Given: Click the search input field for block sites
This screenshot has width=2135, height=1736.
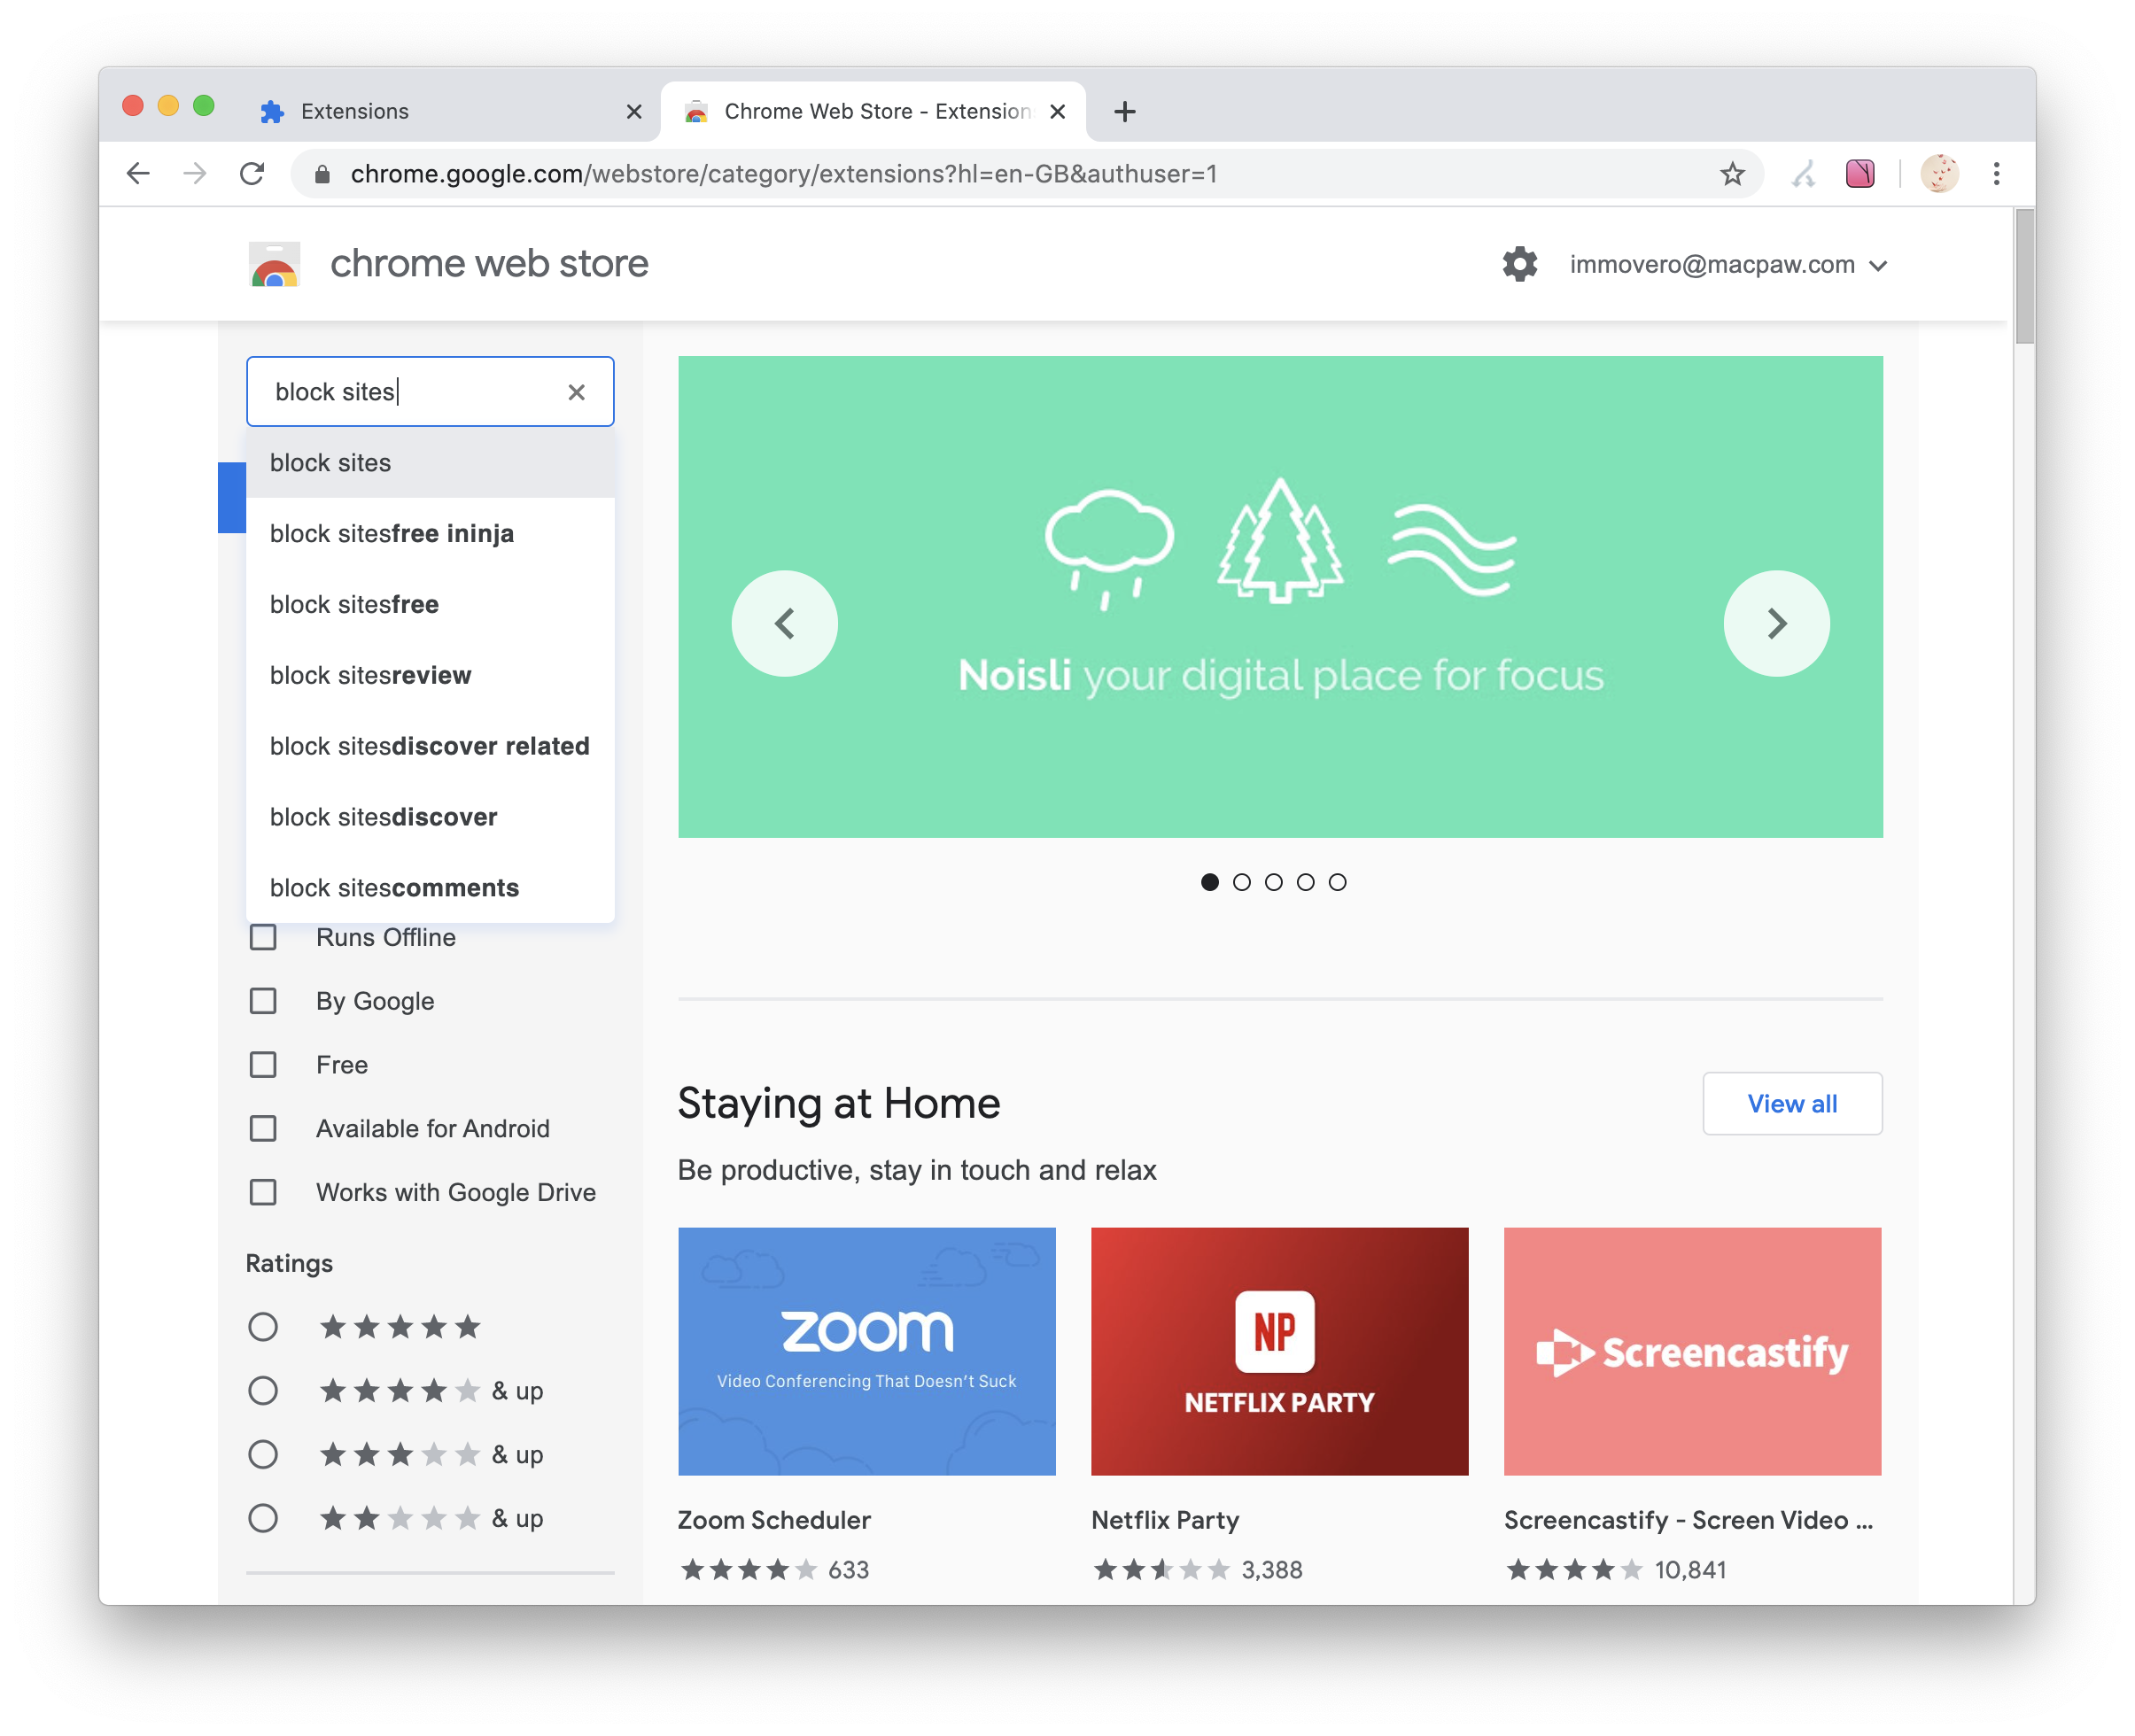Looking at the screenshot, I should coord(432,390).
